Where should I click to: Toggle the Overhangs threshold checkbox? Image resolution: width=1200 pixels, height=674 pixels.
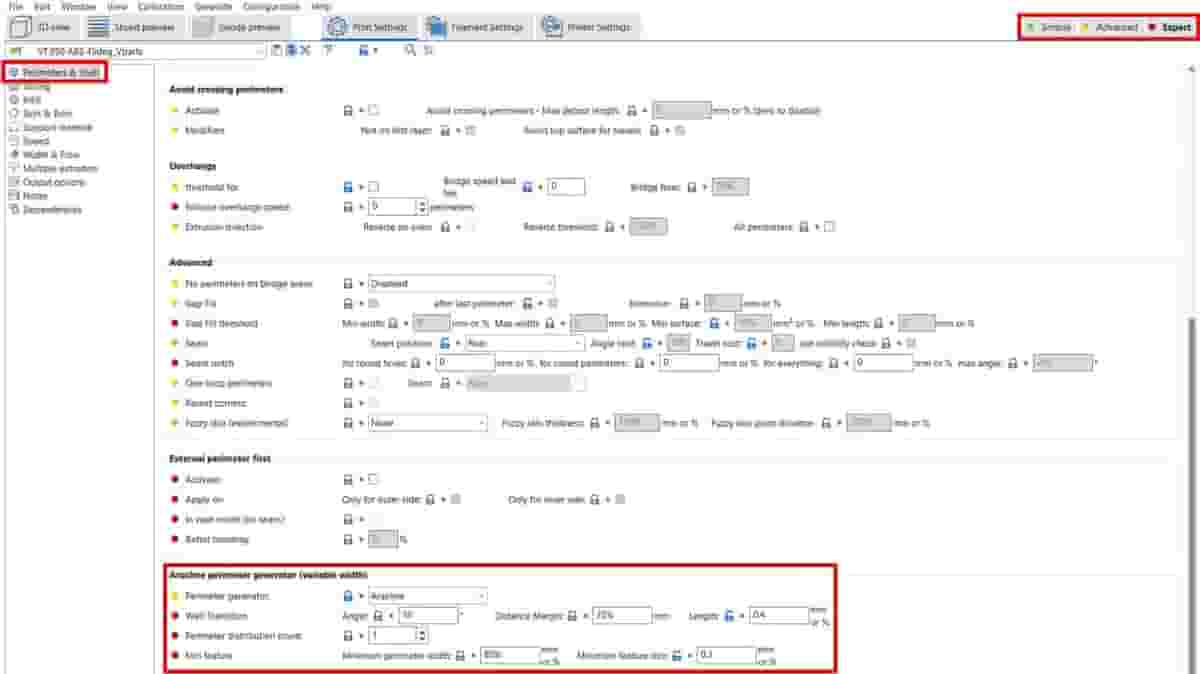tap(373, 187)
